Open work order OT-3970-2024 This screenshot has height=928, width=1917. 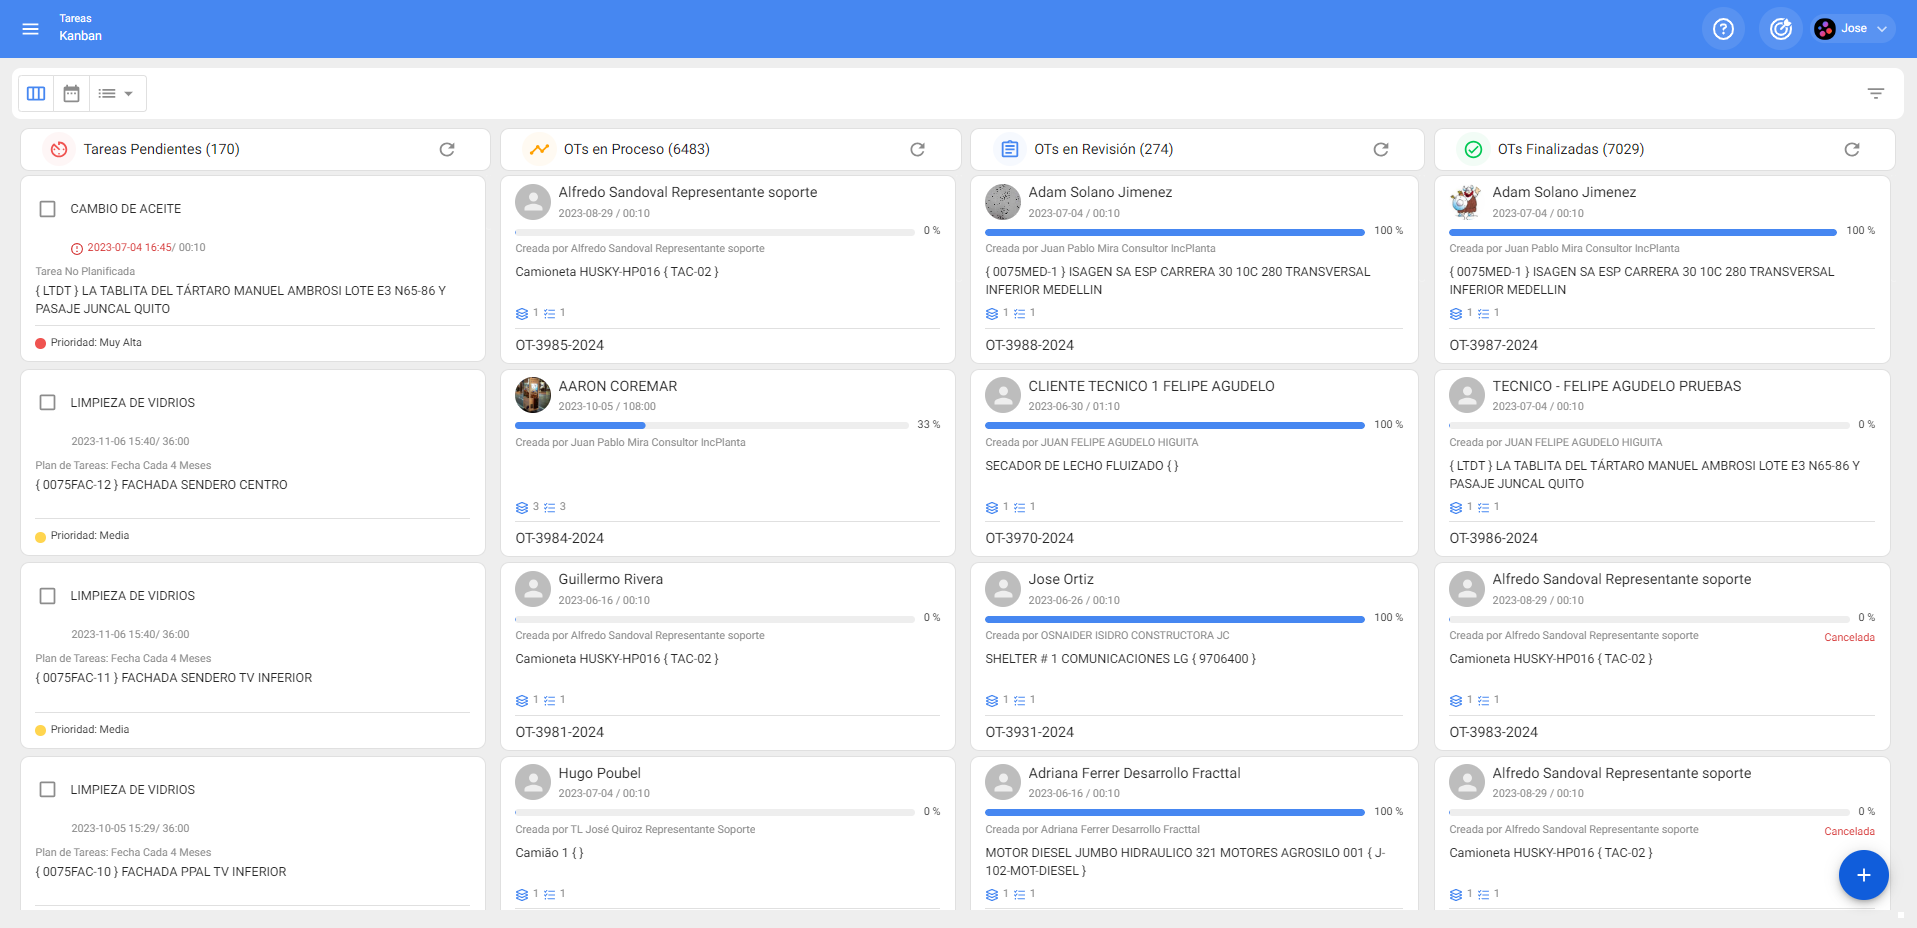tap(1029, 538)
